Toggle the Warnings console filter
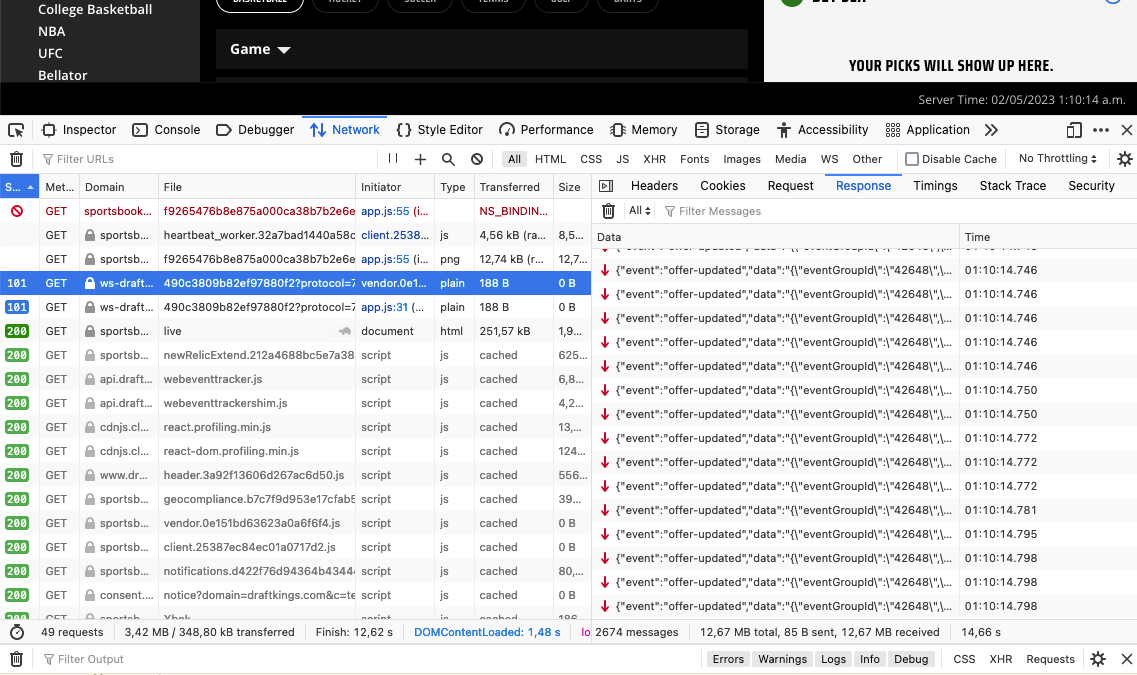 coord(782,659)
